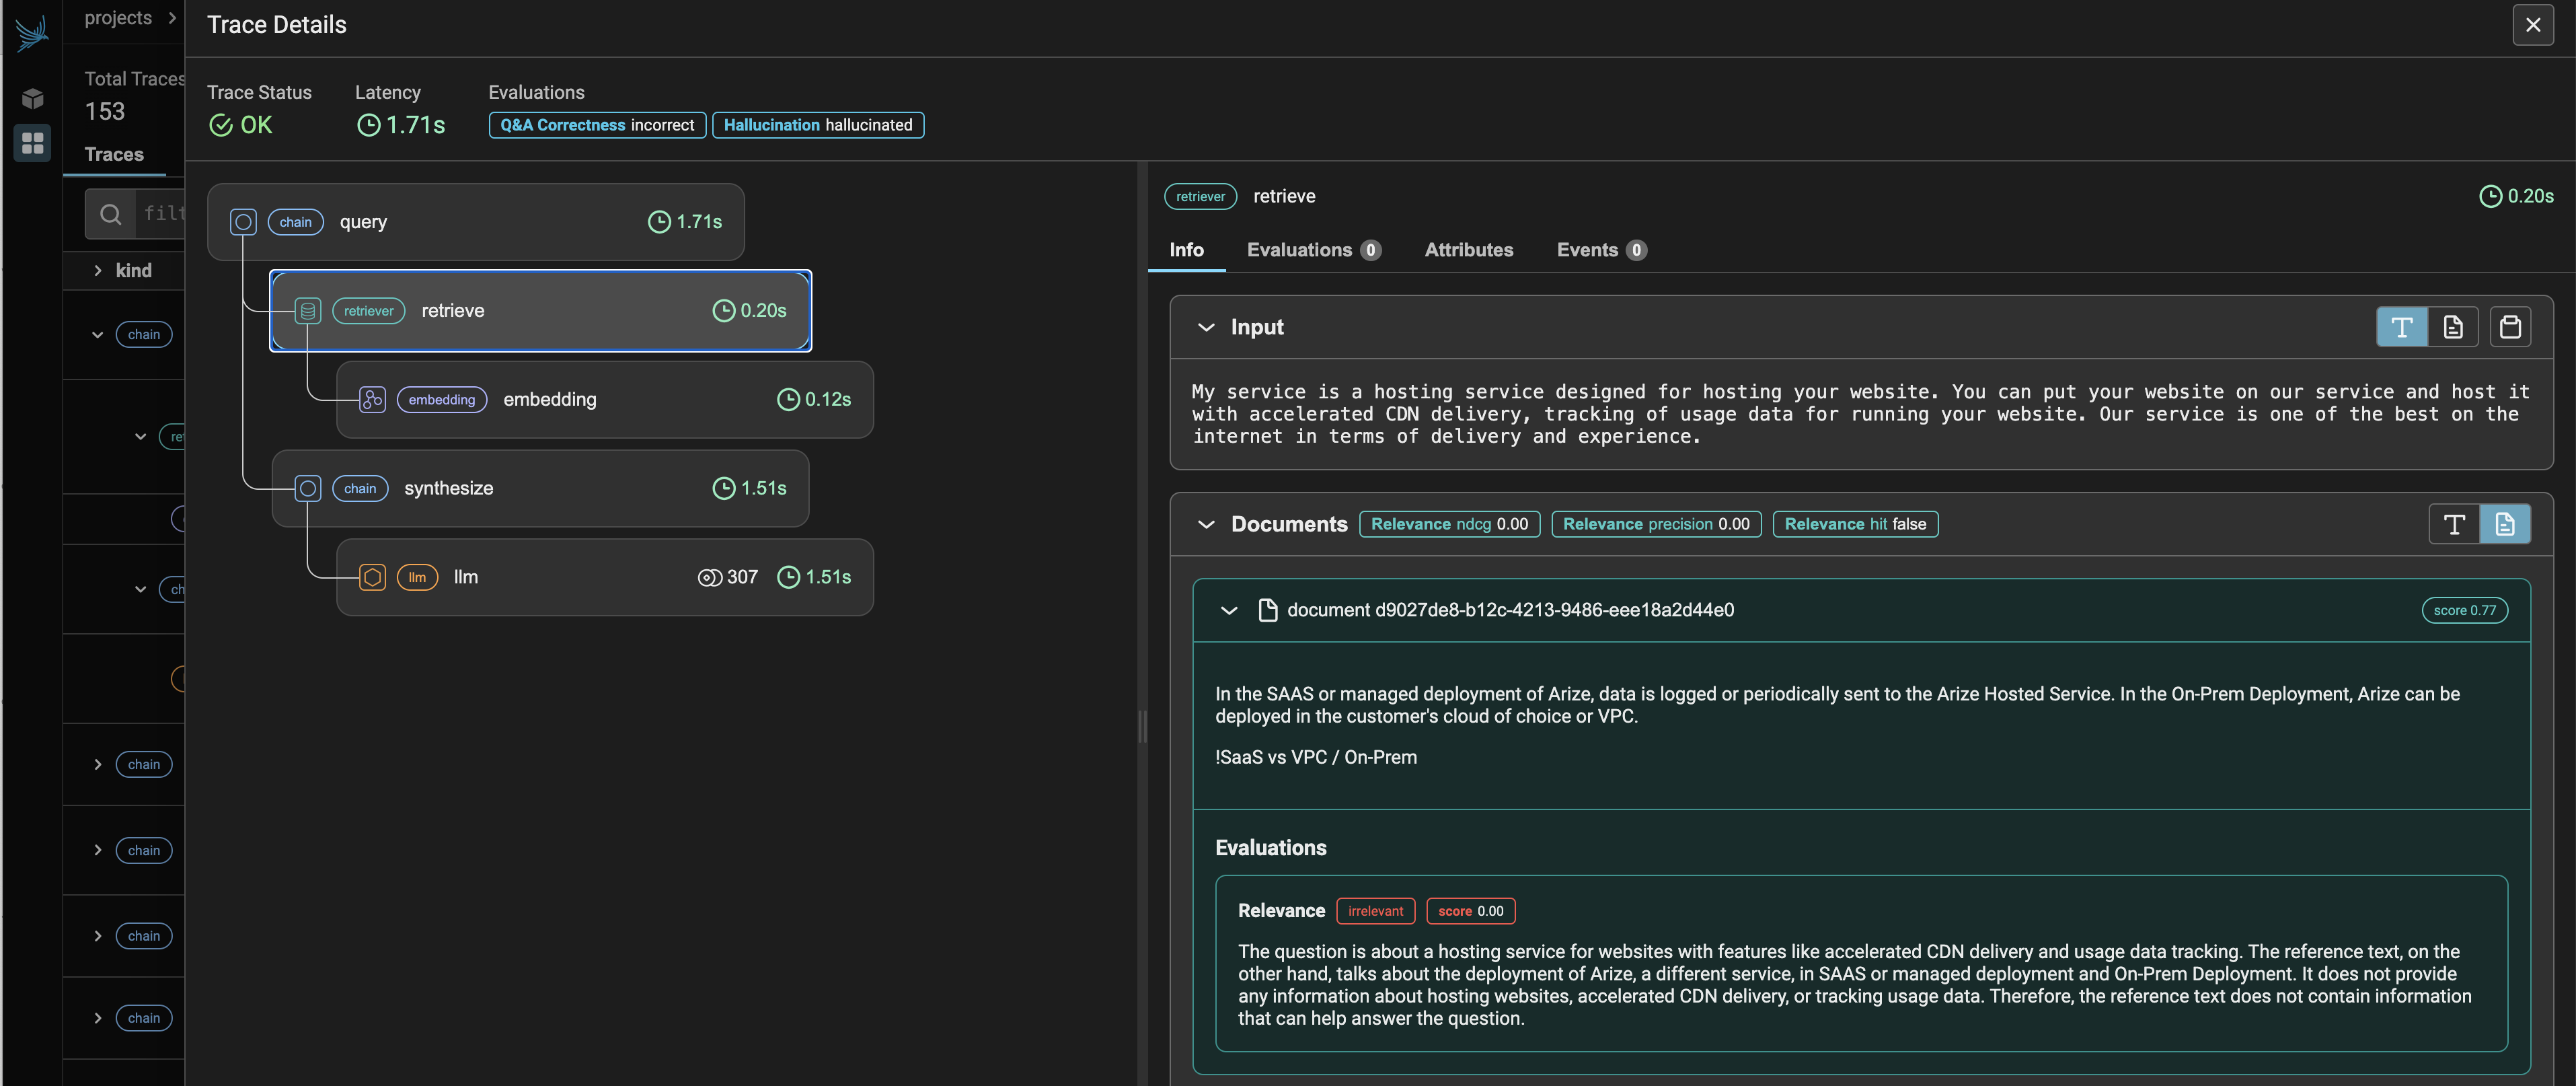Screen dimensions: 2576x1086
Task: Click the Q&A Correctness incorrect badge
Action: (x=597, y=125)
